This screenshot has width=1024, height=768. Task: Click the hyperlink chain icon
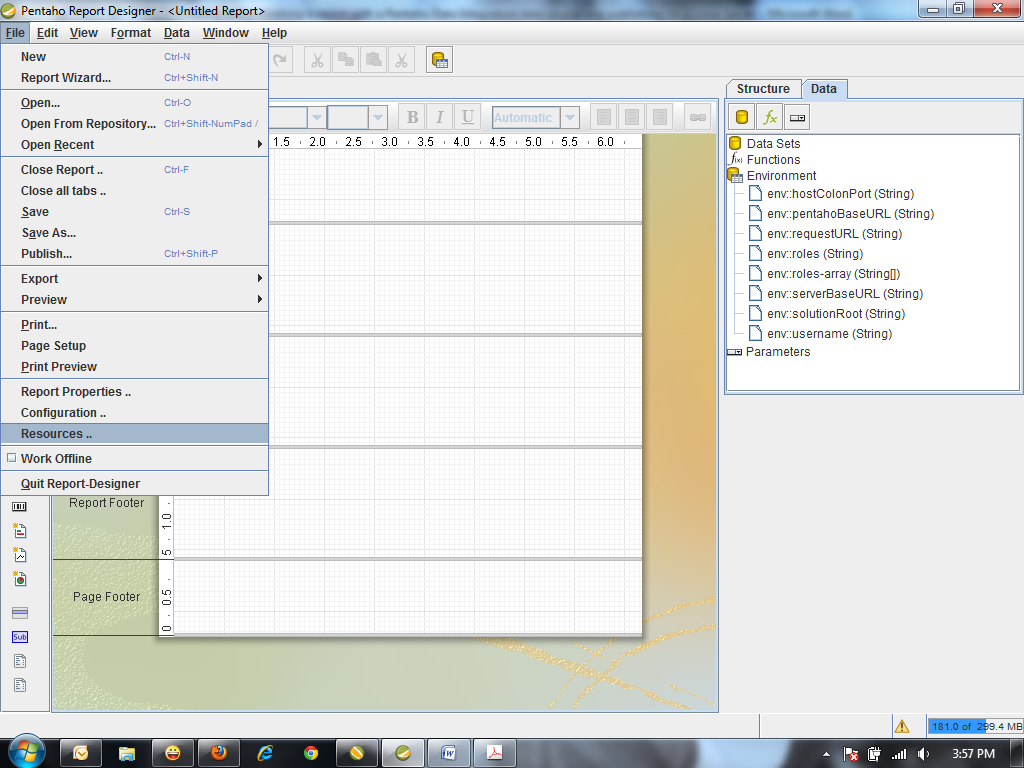tap(697, 118)
